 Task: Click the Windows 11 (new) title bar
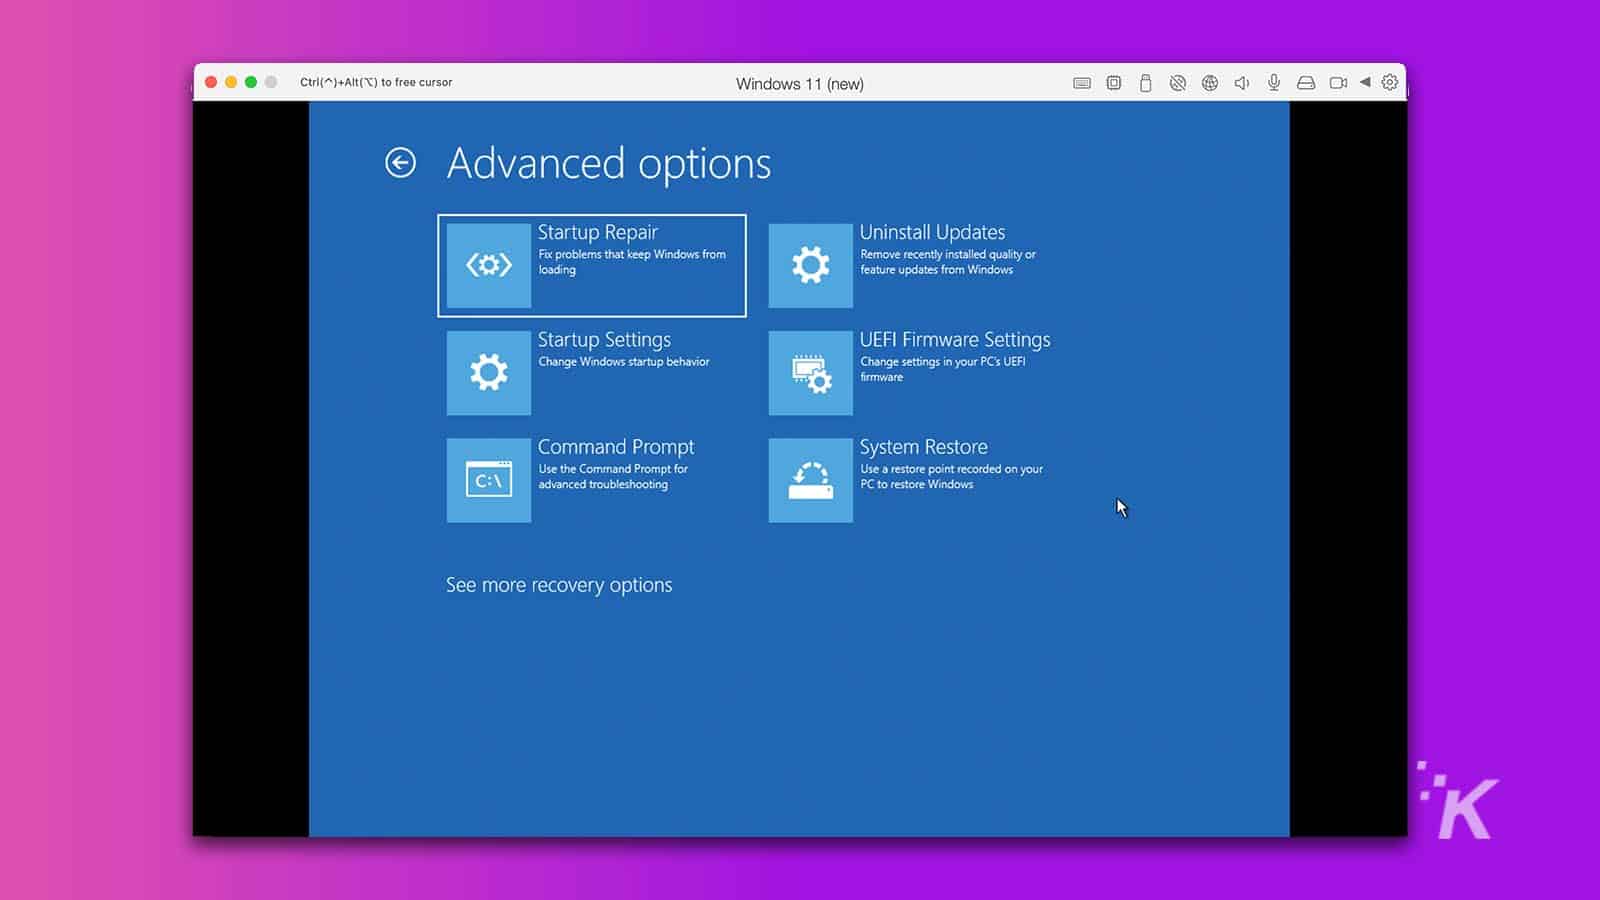pyautogui.click(x=799, y=83)
